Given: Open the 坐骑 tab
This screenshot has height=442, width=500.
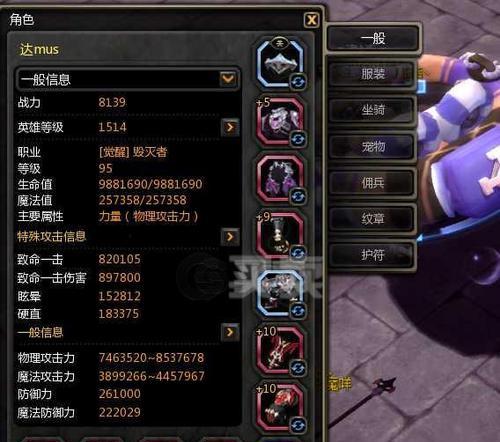Looking at the screenshot, I should 373,110.
